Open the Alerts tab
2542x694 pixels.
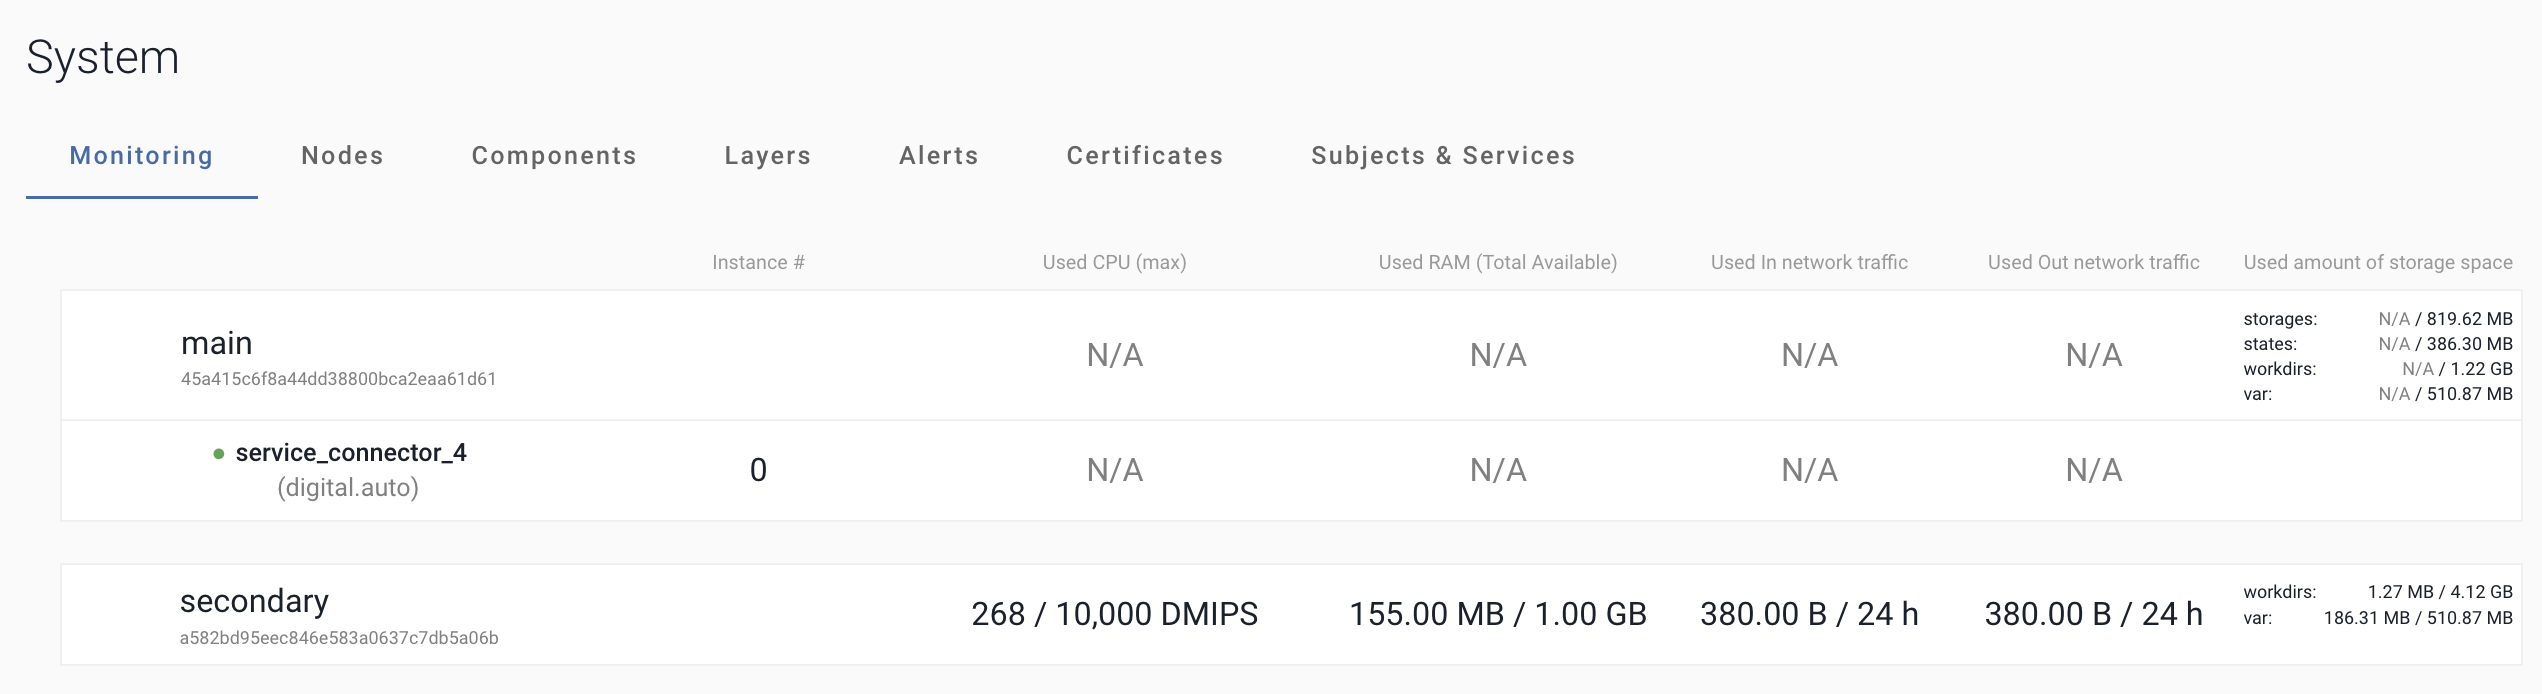938,156
